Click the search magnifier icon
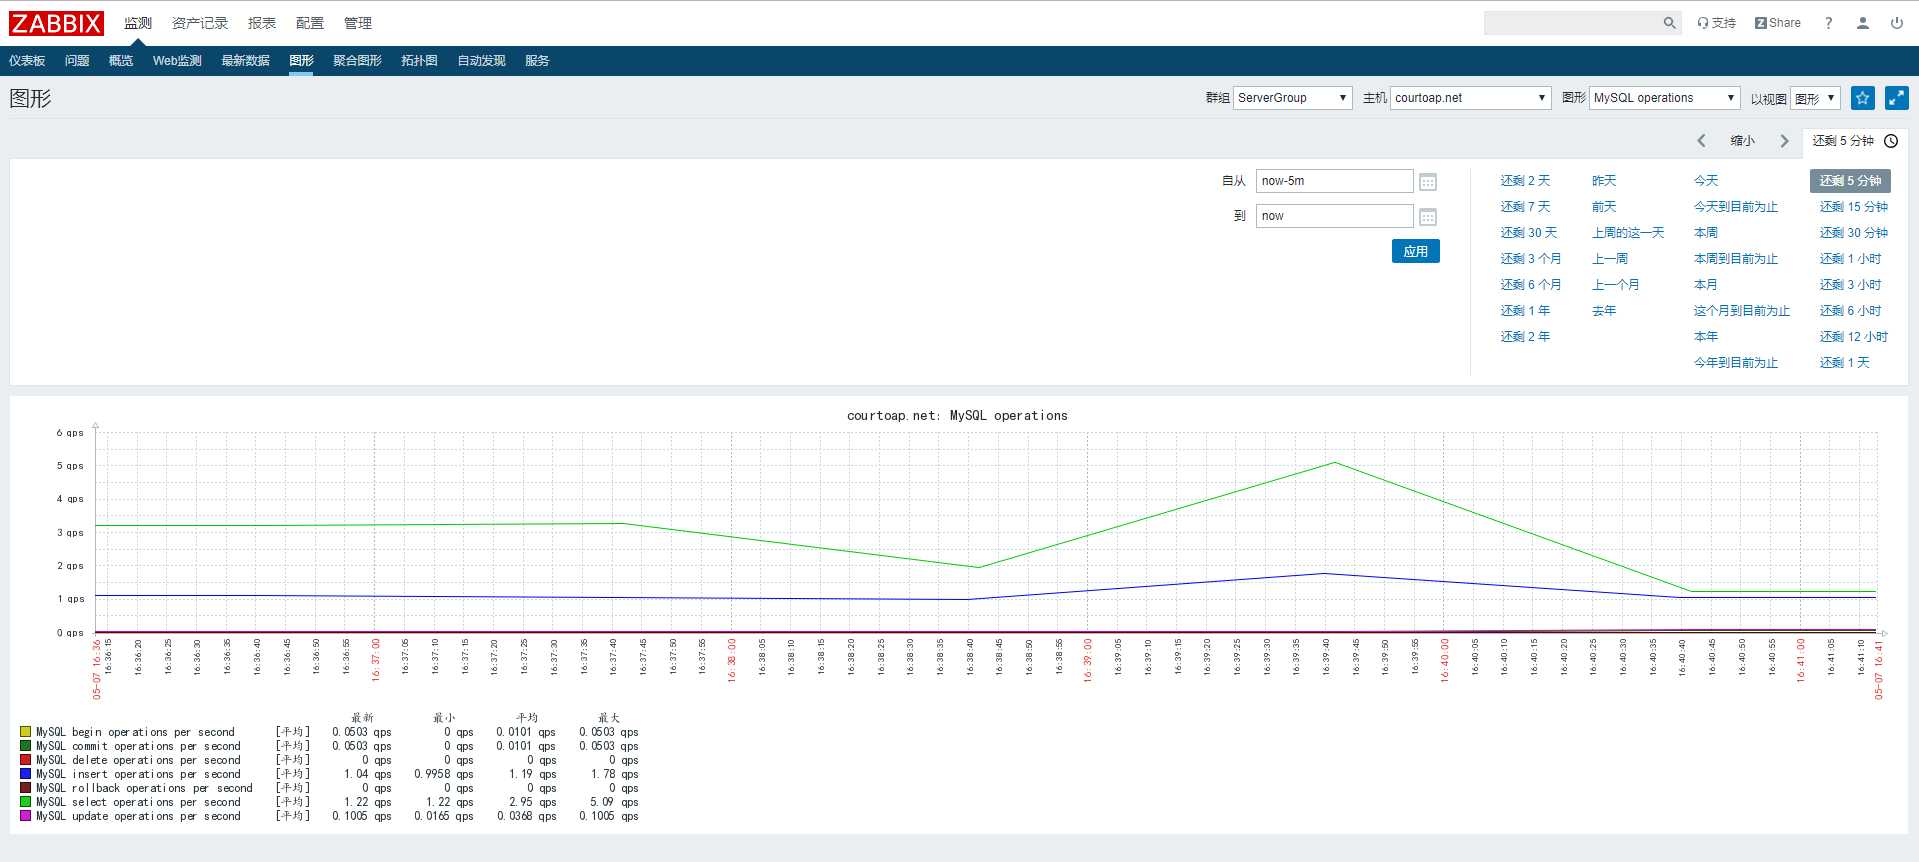 click(x=1669, y=23)
